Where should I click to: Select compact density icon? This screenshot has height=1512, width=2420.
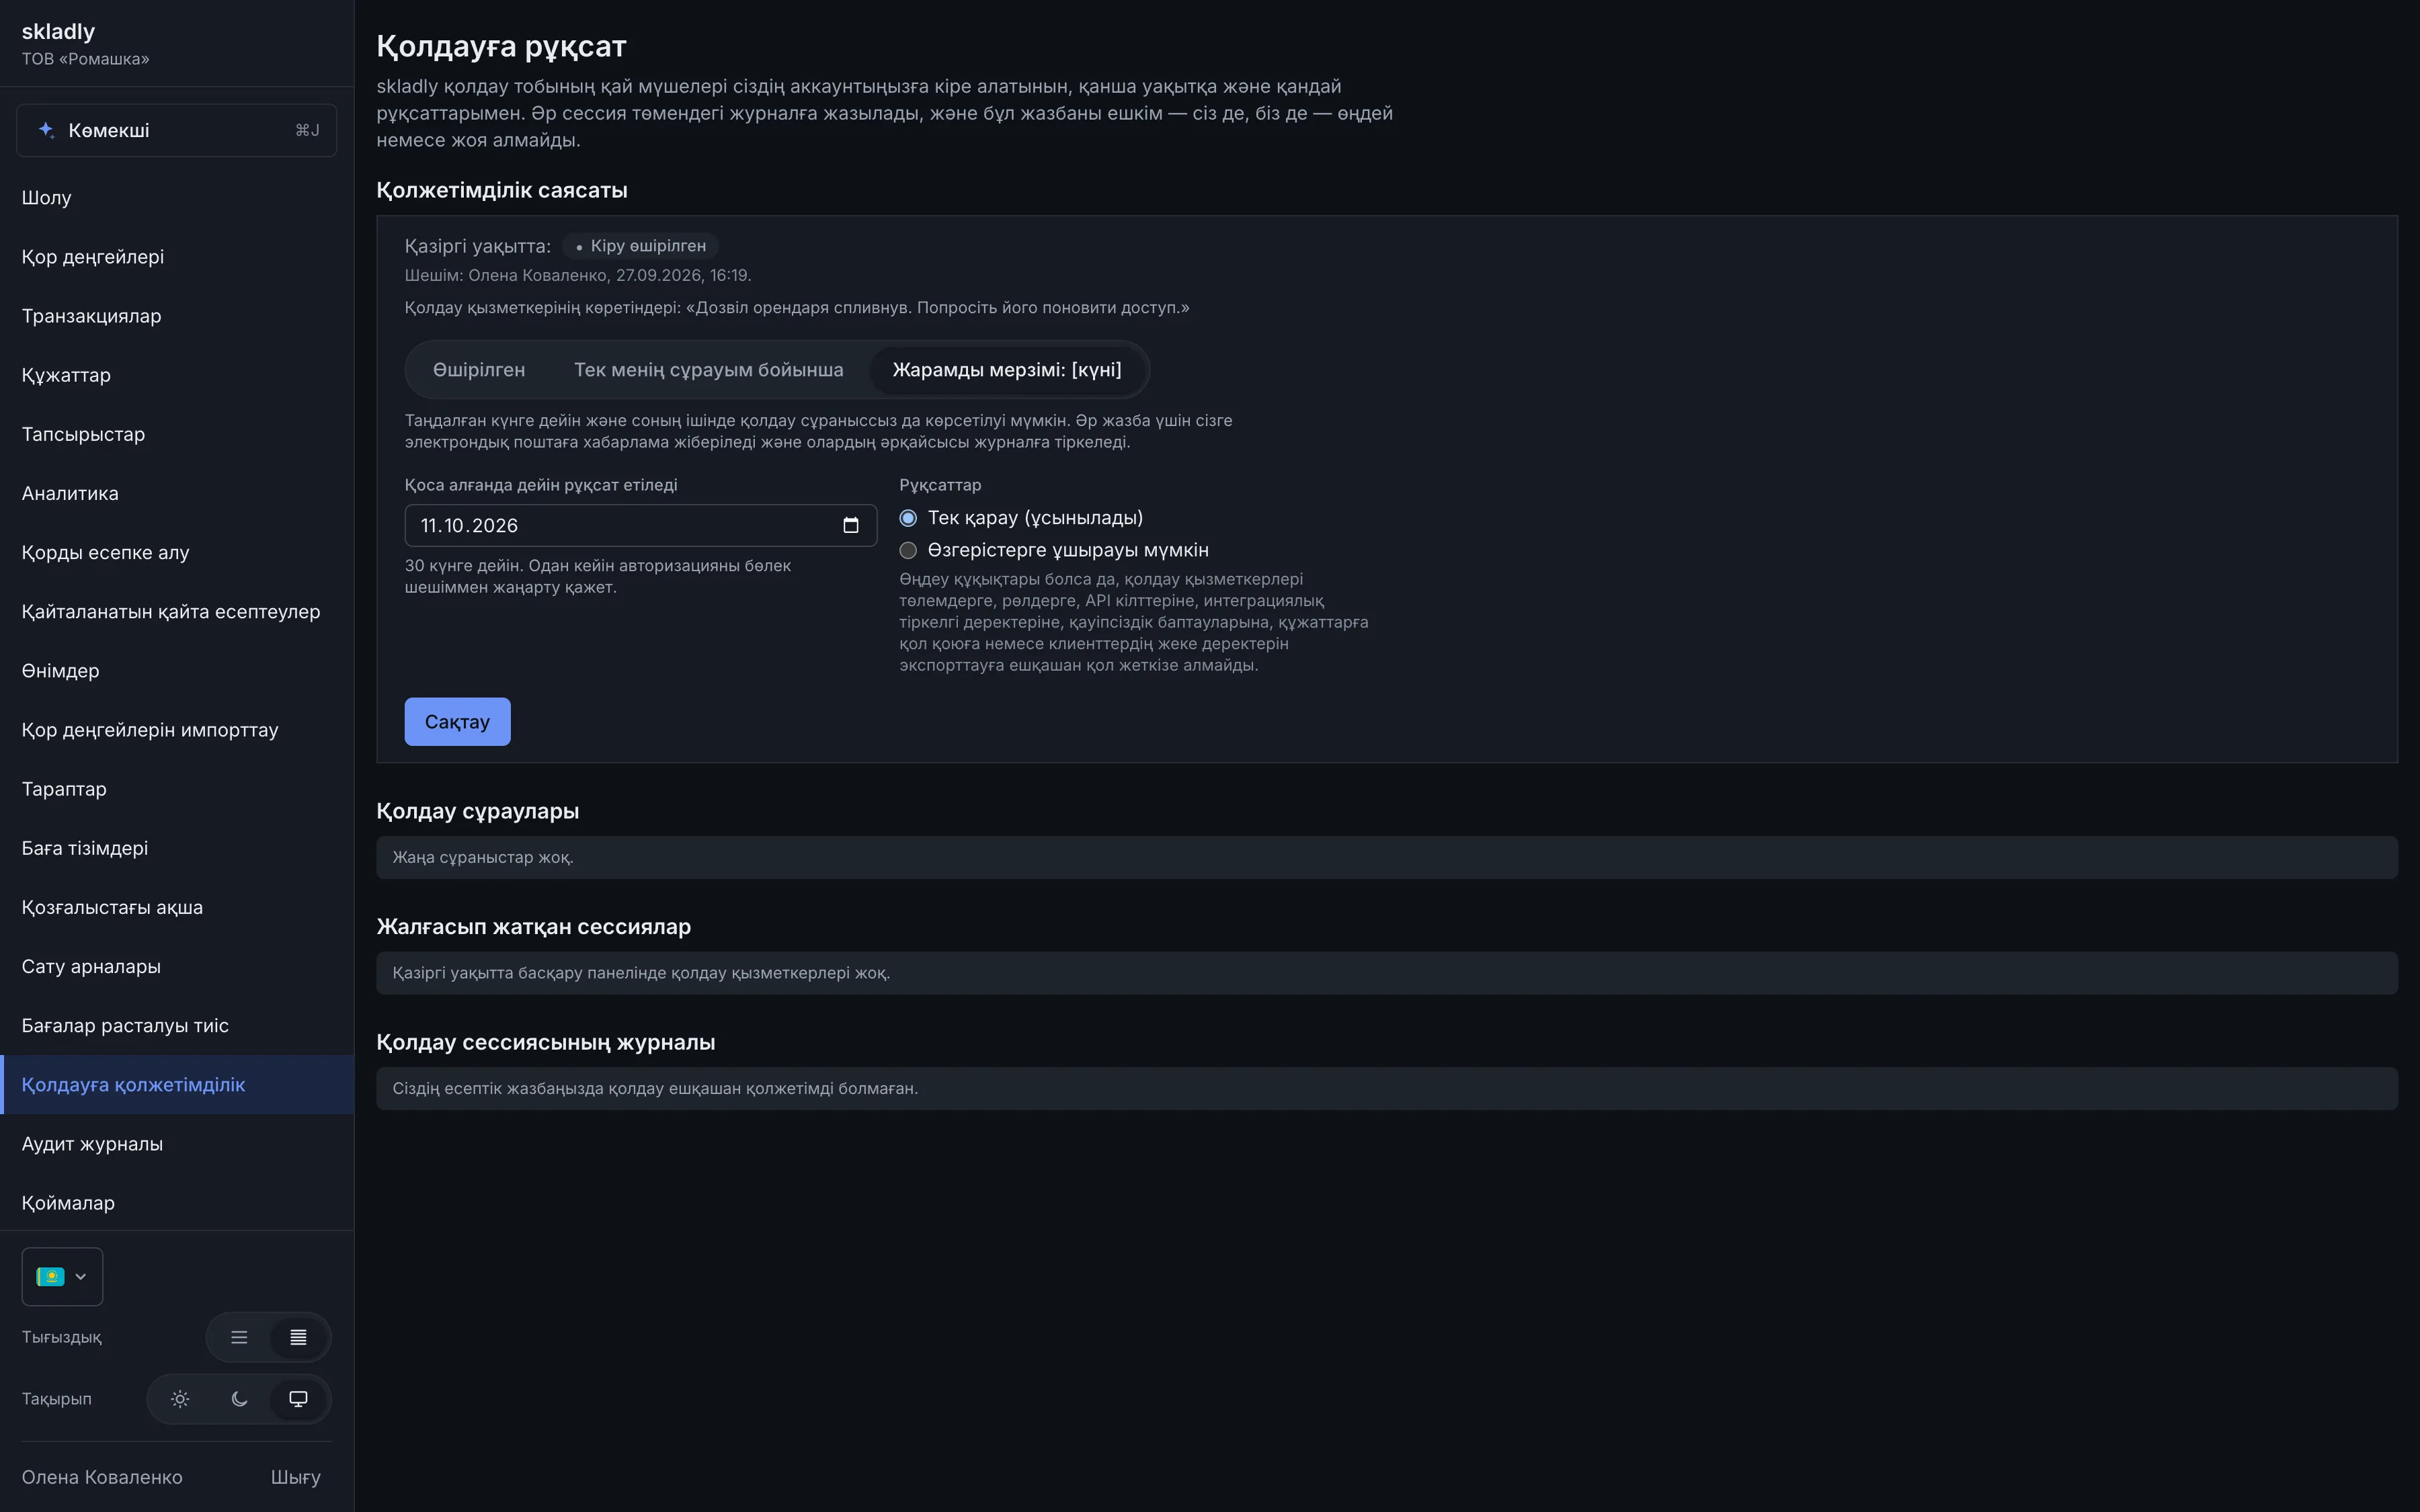(298, 1338)
